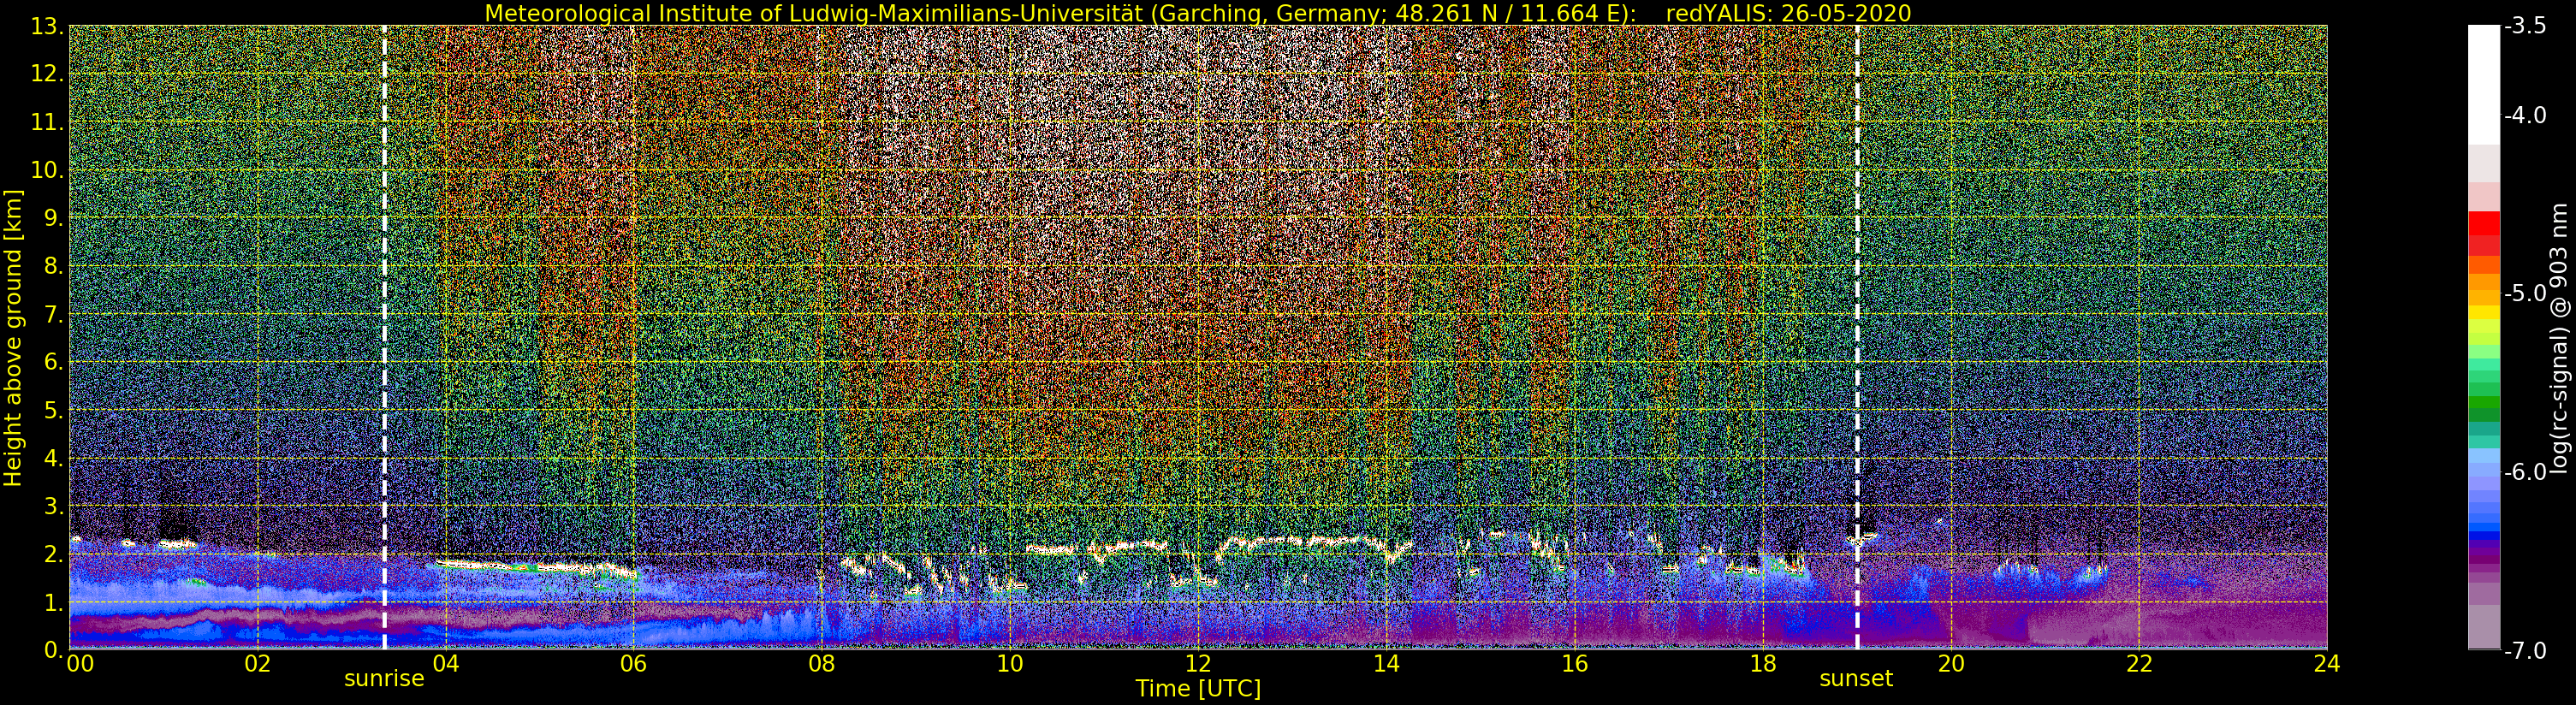Click the '13.' height axis tick label
The image size is (2576, 705).
coord(48,26)
